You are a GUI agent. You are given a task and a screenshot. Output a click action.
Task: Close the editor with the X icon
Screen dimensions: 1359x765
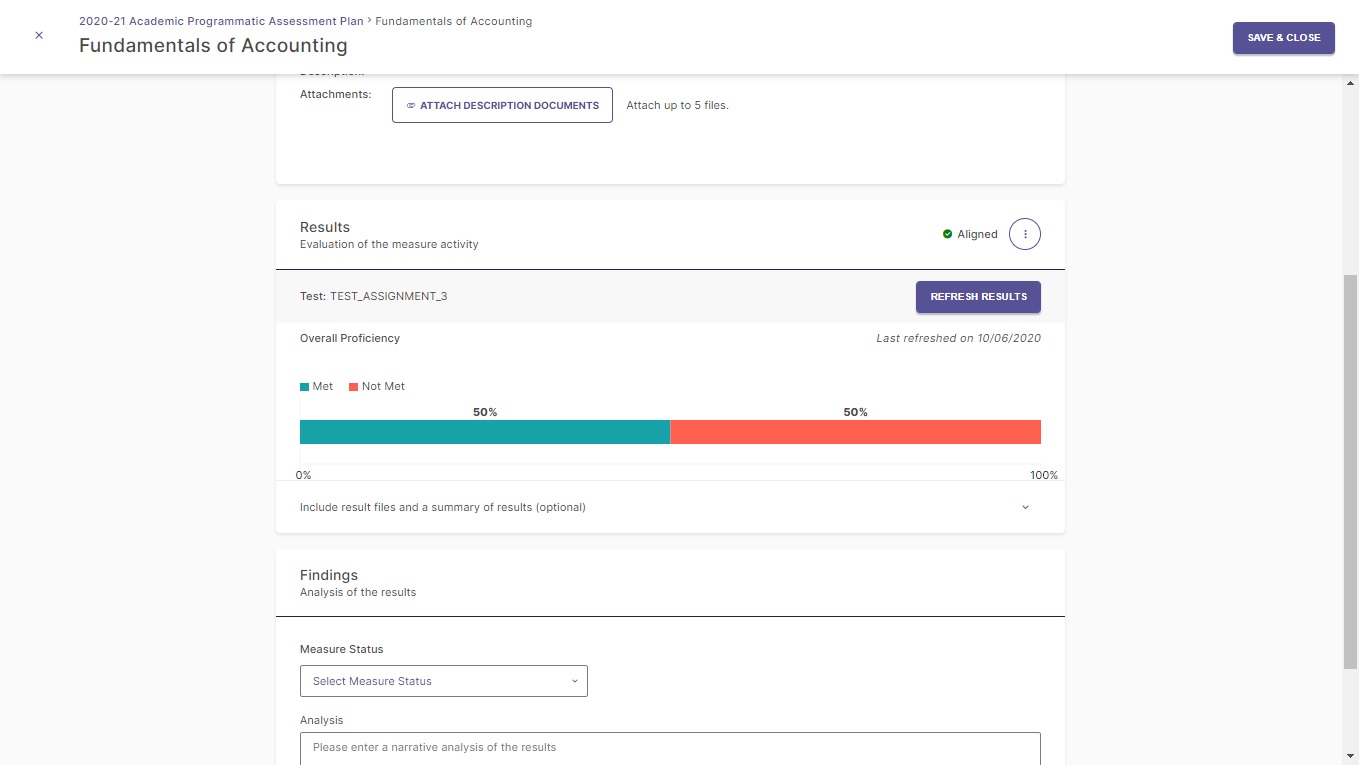[39, 35]
